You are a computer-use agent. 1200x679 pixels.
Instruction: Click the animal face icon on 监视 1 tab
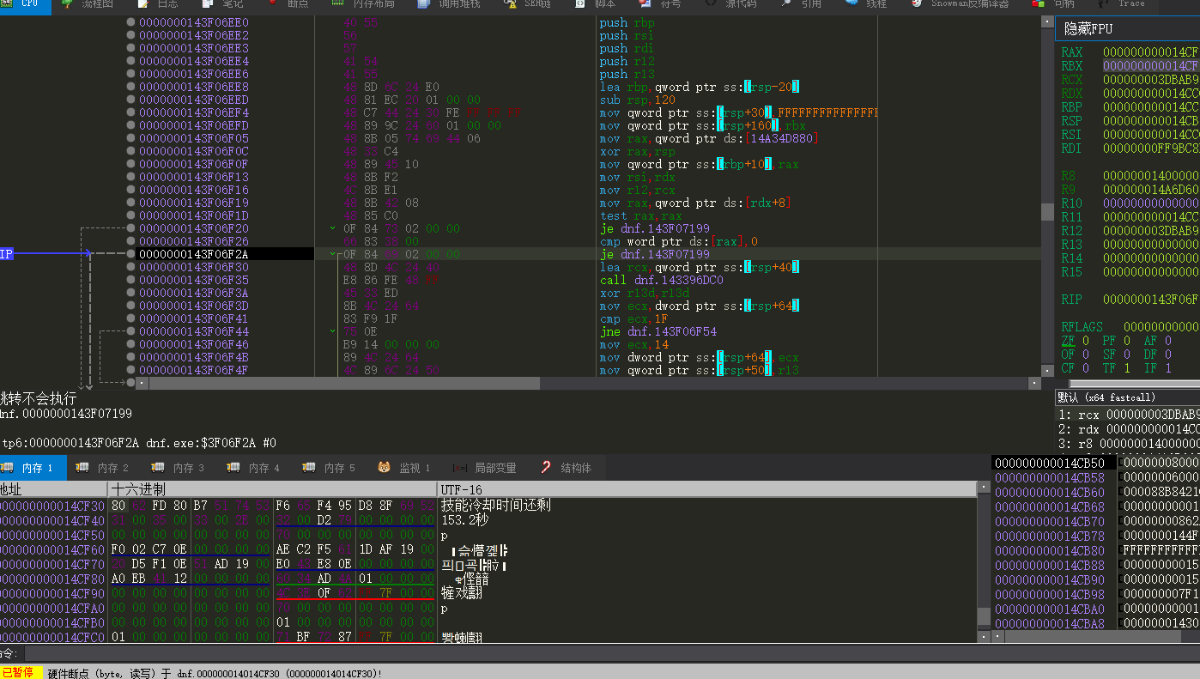pos(384,467)
